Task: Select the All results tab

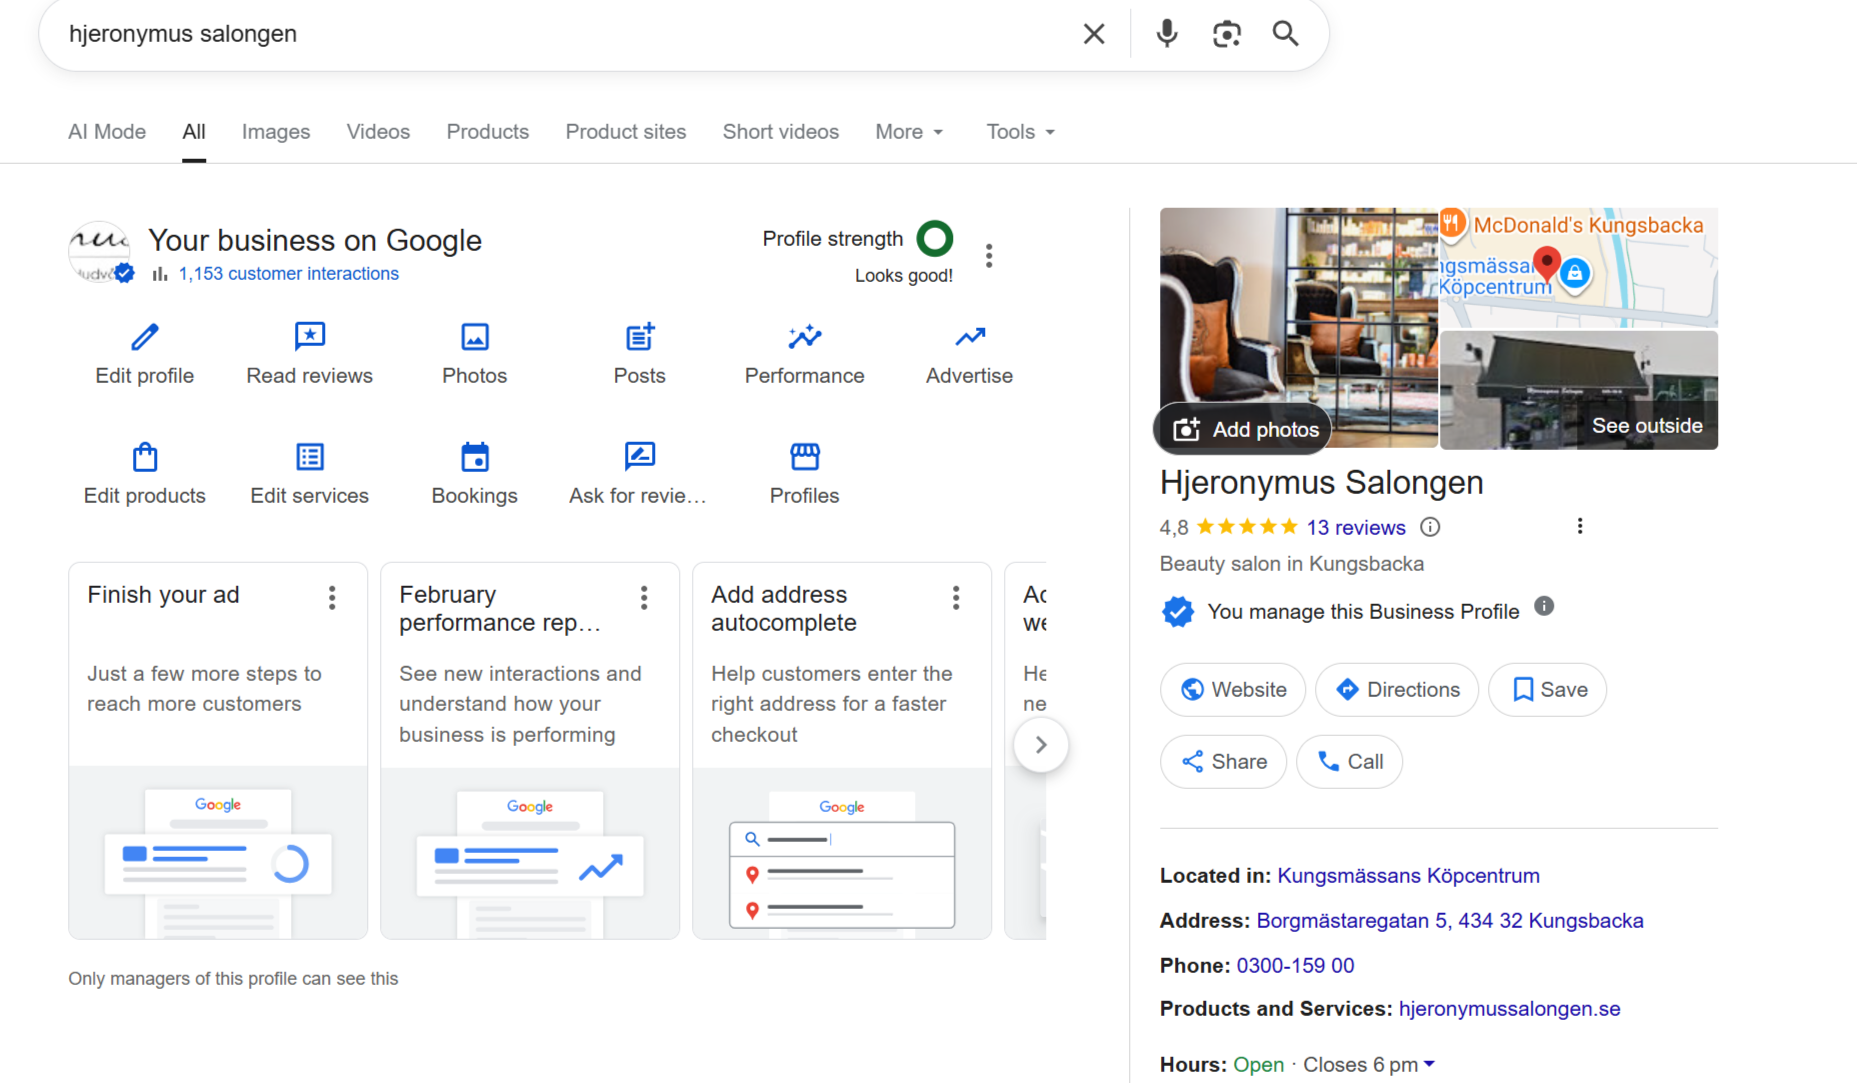Action: coord(194,132)
